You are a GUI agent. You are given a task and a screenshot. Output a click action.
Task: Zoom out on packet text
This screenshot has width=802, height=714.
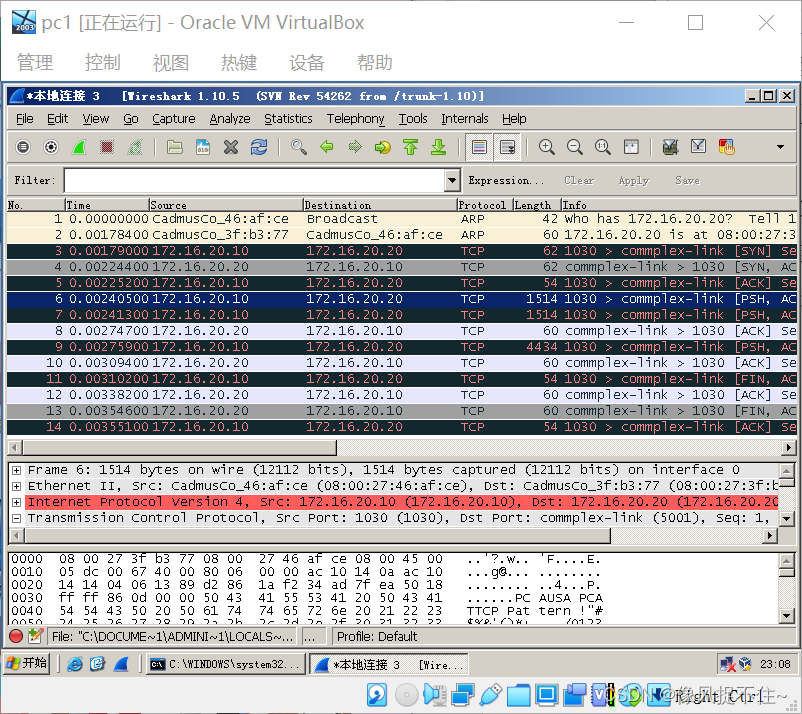tap(575, 147)
